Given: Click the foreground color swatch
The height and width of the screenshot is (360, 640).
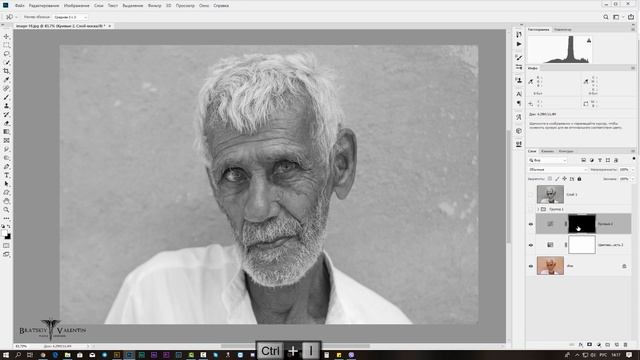Looking at the screenshot, I should click(4, 233).
